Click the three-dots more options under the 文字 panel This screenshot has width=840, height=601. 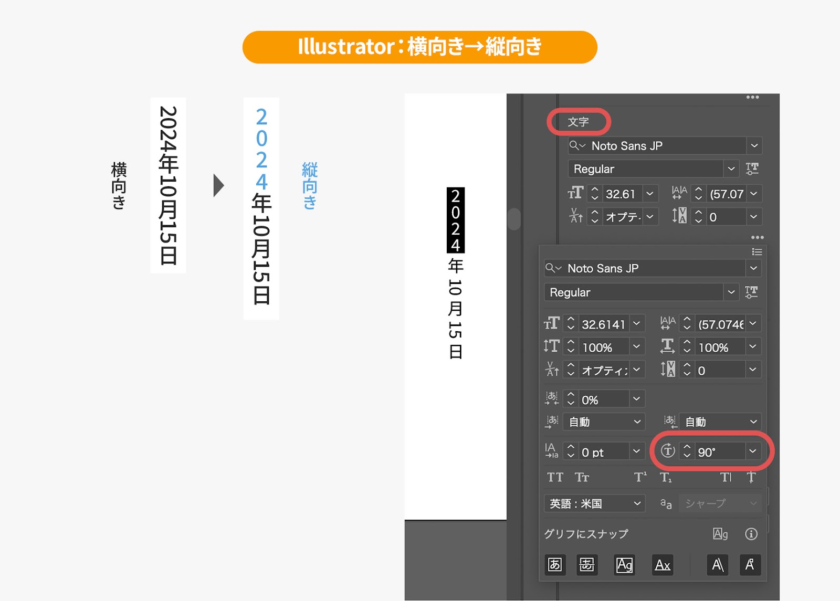756,237
